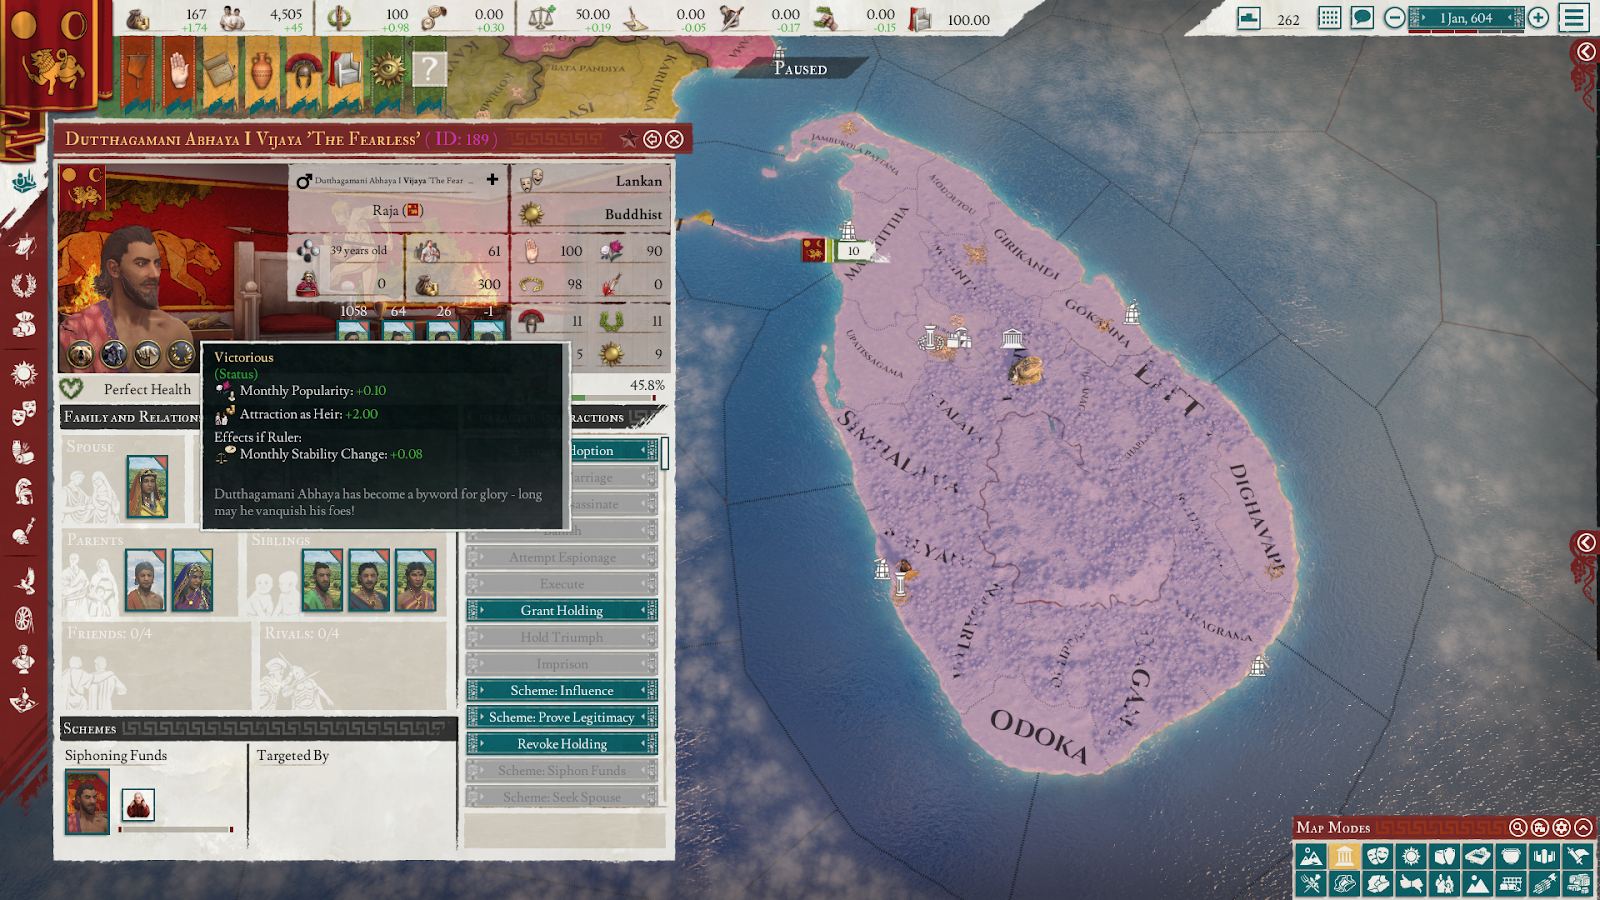
Task: Pin character with star icon
Action: click(x=629, y=139)
